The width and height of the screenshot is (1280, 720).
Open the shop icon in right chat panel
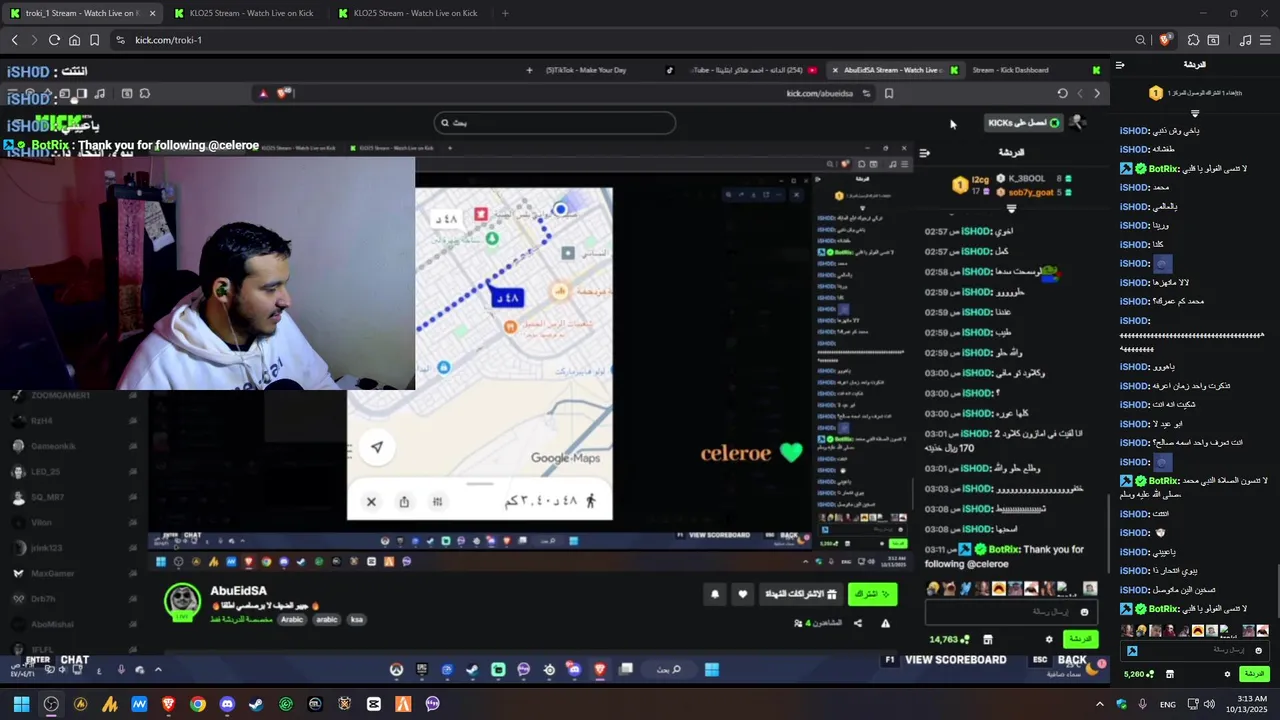click(x=1170, y=674)
